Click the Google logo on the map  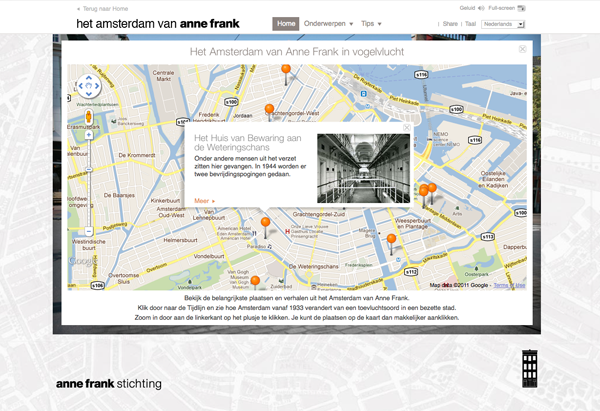coord(83,261)
